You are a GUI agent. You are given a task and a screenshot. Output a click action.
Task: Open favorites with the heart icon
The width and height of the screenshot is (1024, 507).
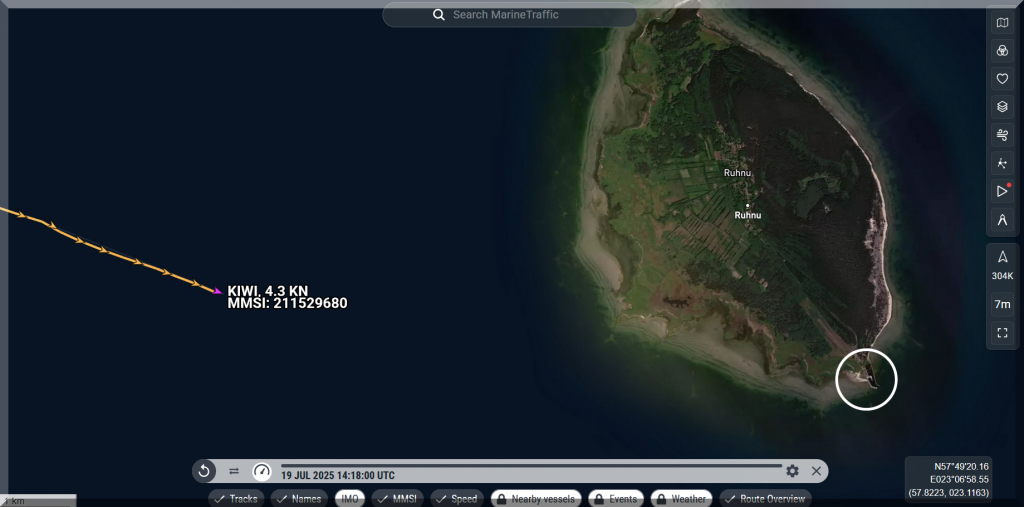pyautogui.click(x=1002, y=78)
